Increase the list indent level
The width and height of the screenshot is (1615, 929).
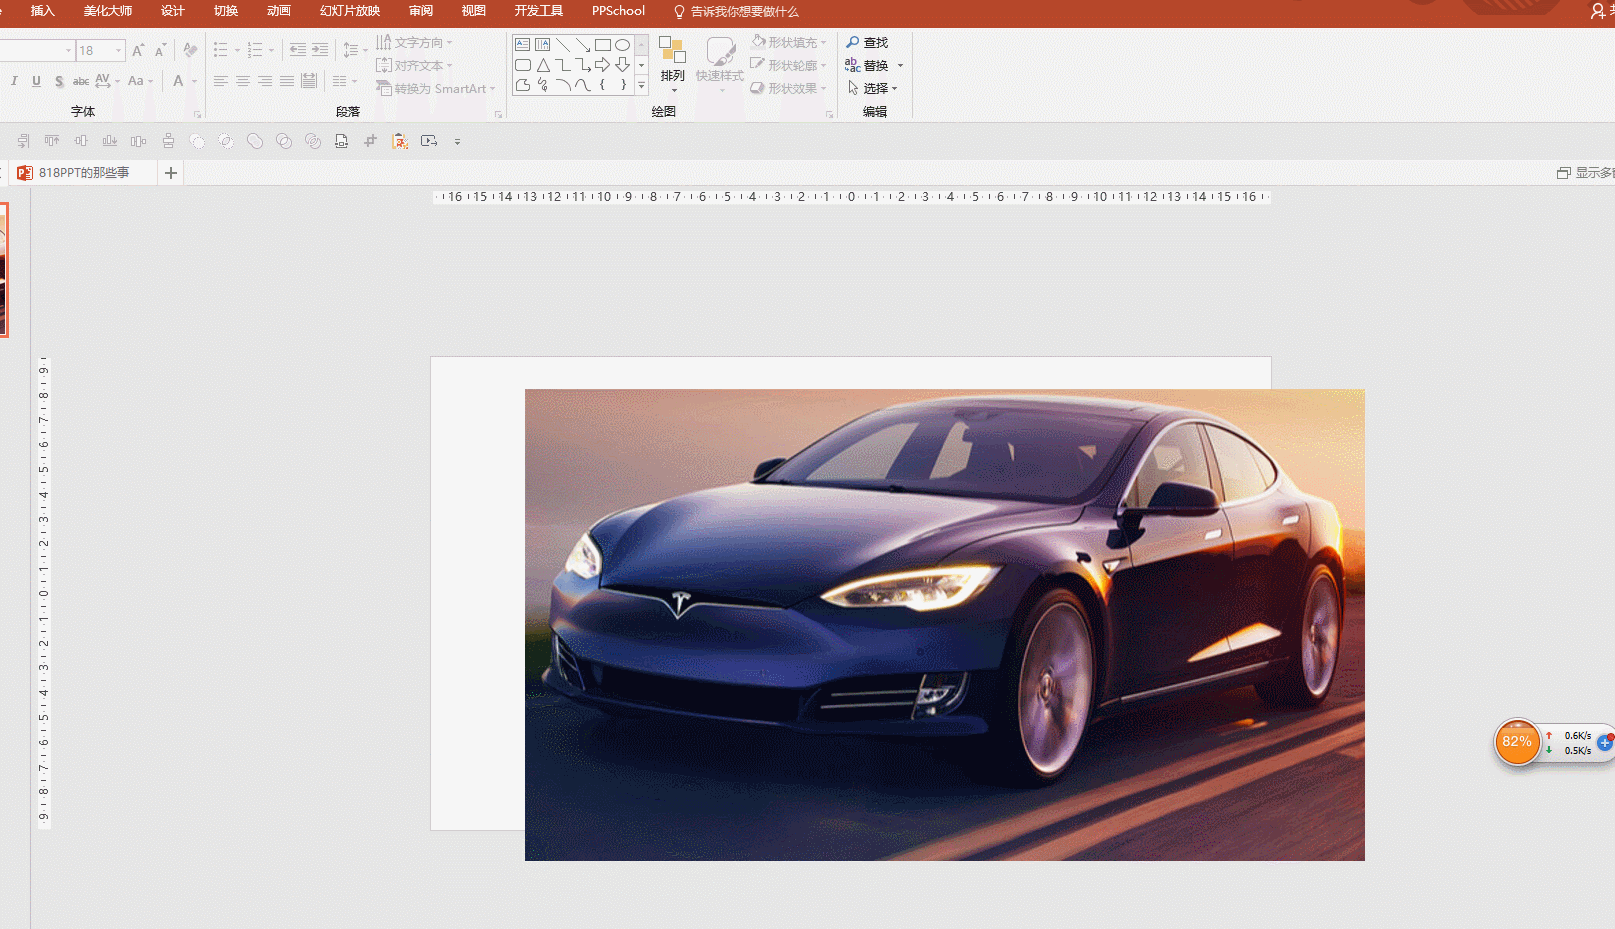click(320, 50)
